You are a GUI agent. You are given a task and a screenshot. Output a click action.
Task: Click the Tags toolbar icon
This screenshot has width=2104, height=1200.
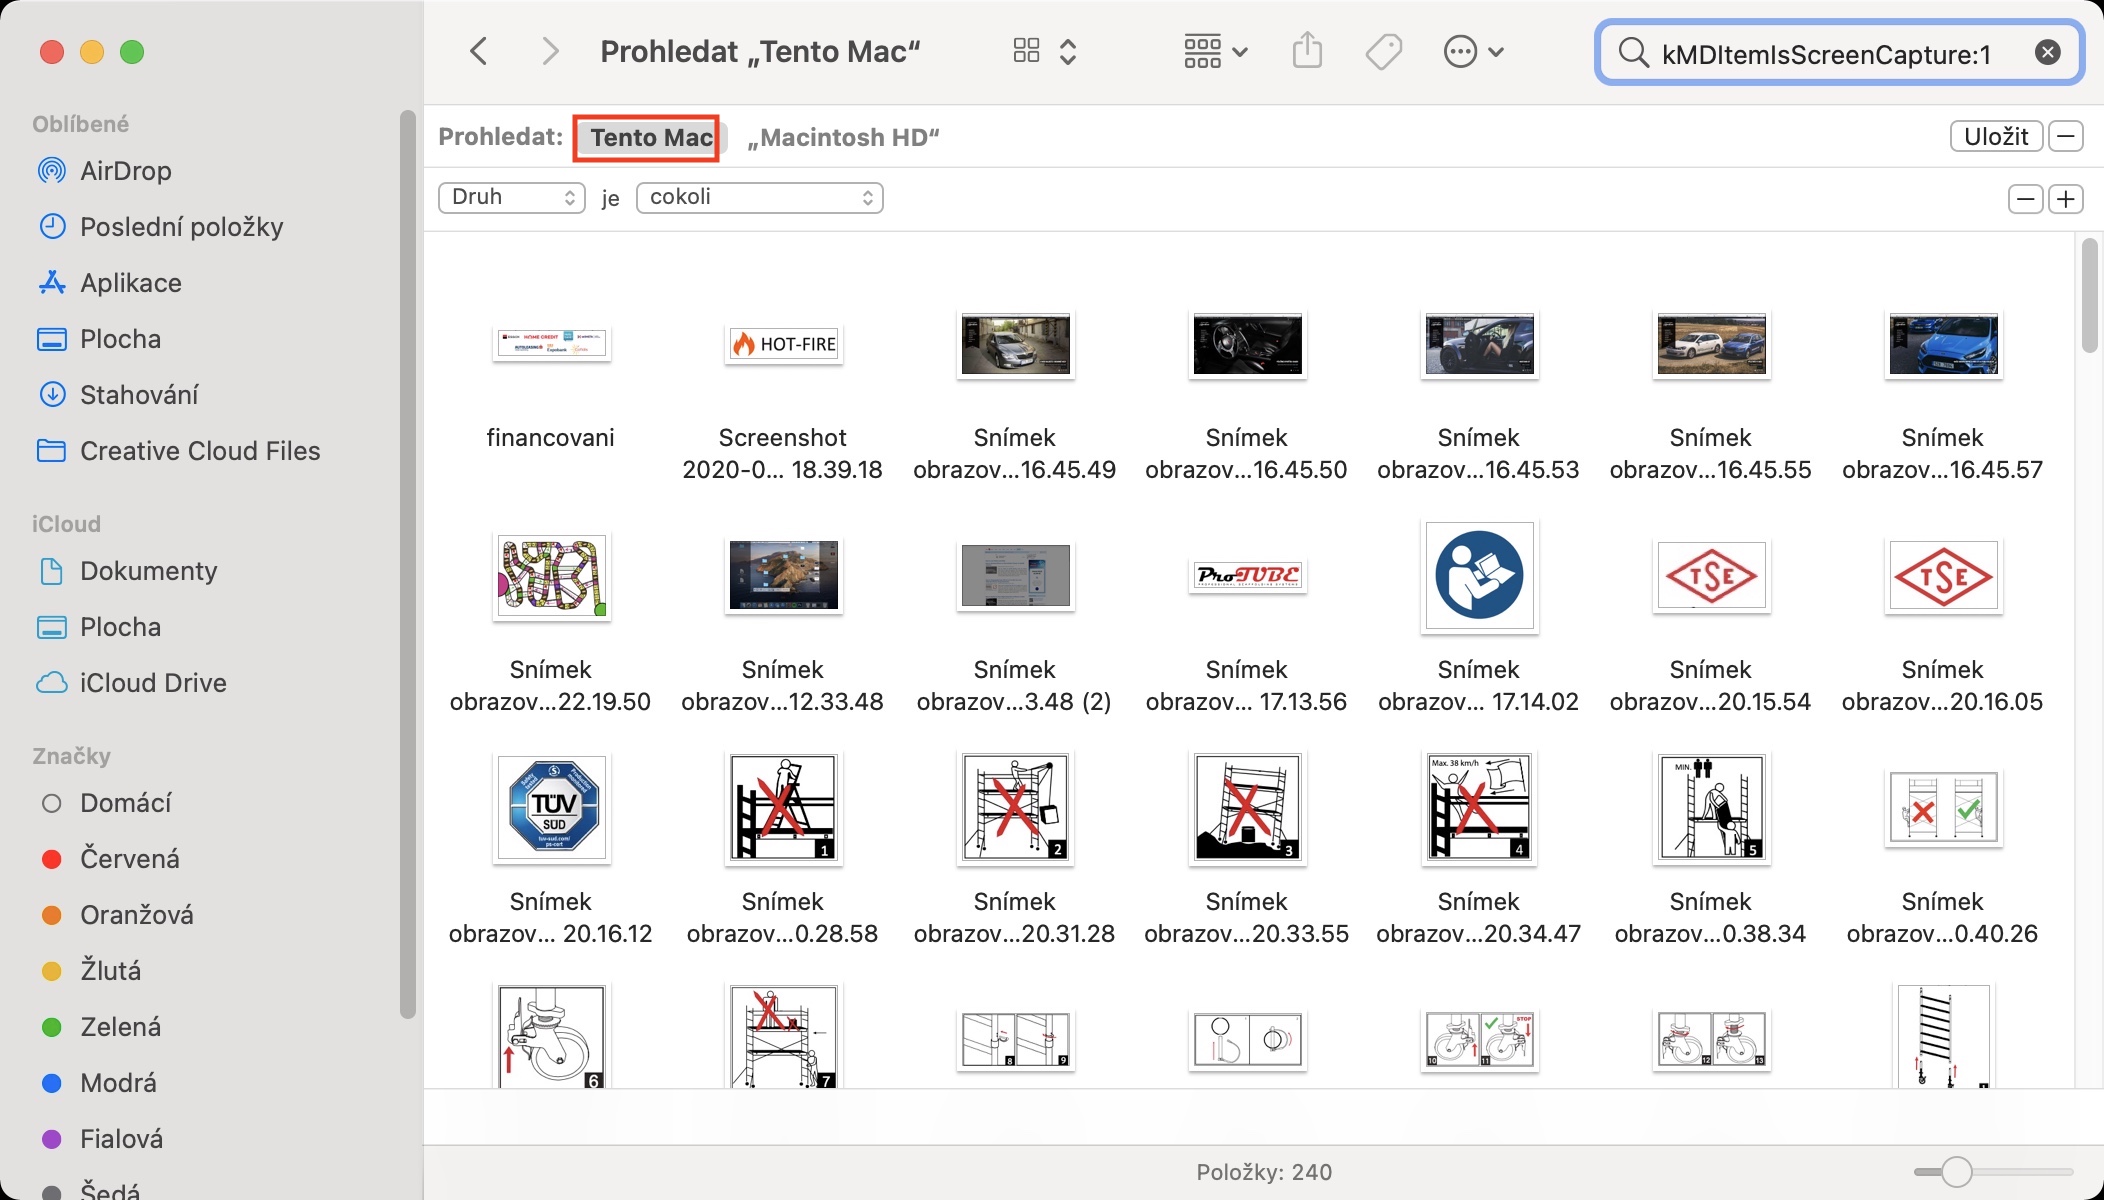[x=1383, y=51]
